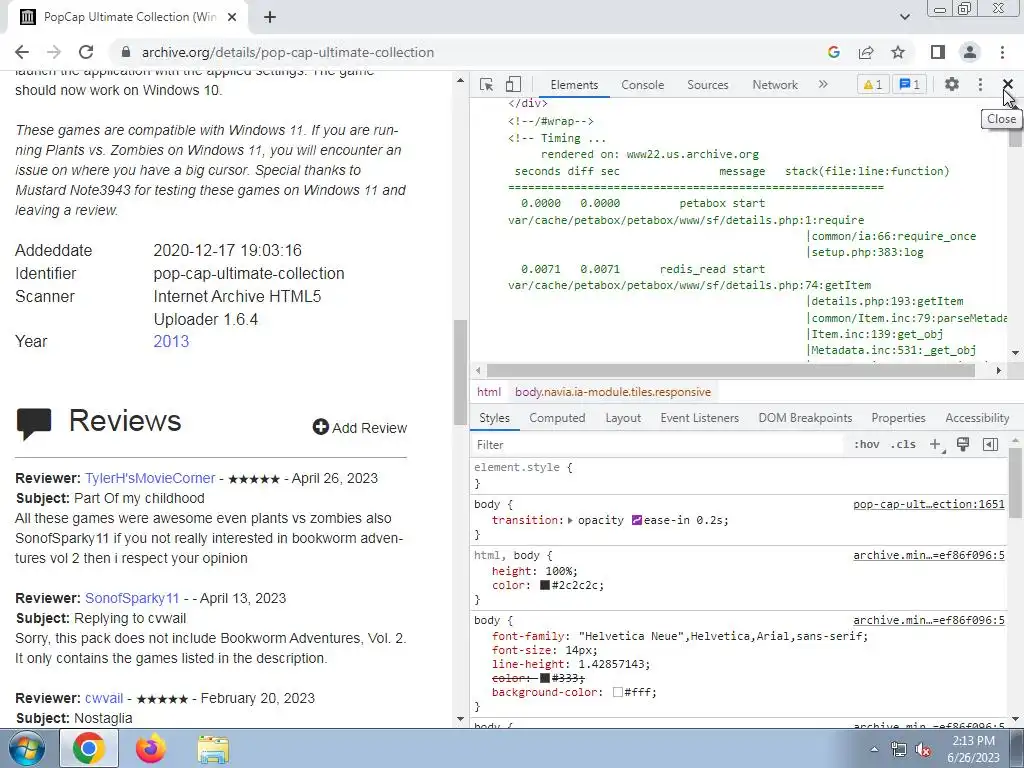Bookmark this page star icon
Screen dimensions: 1024x768
pos(898,52)
